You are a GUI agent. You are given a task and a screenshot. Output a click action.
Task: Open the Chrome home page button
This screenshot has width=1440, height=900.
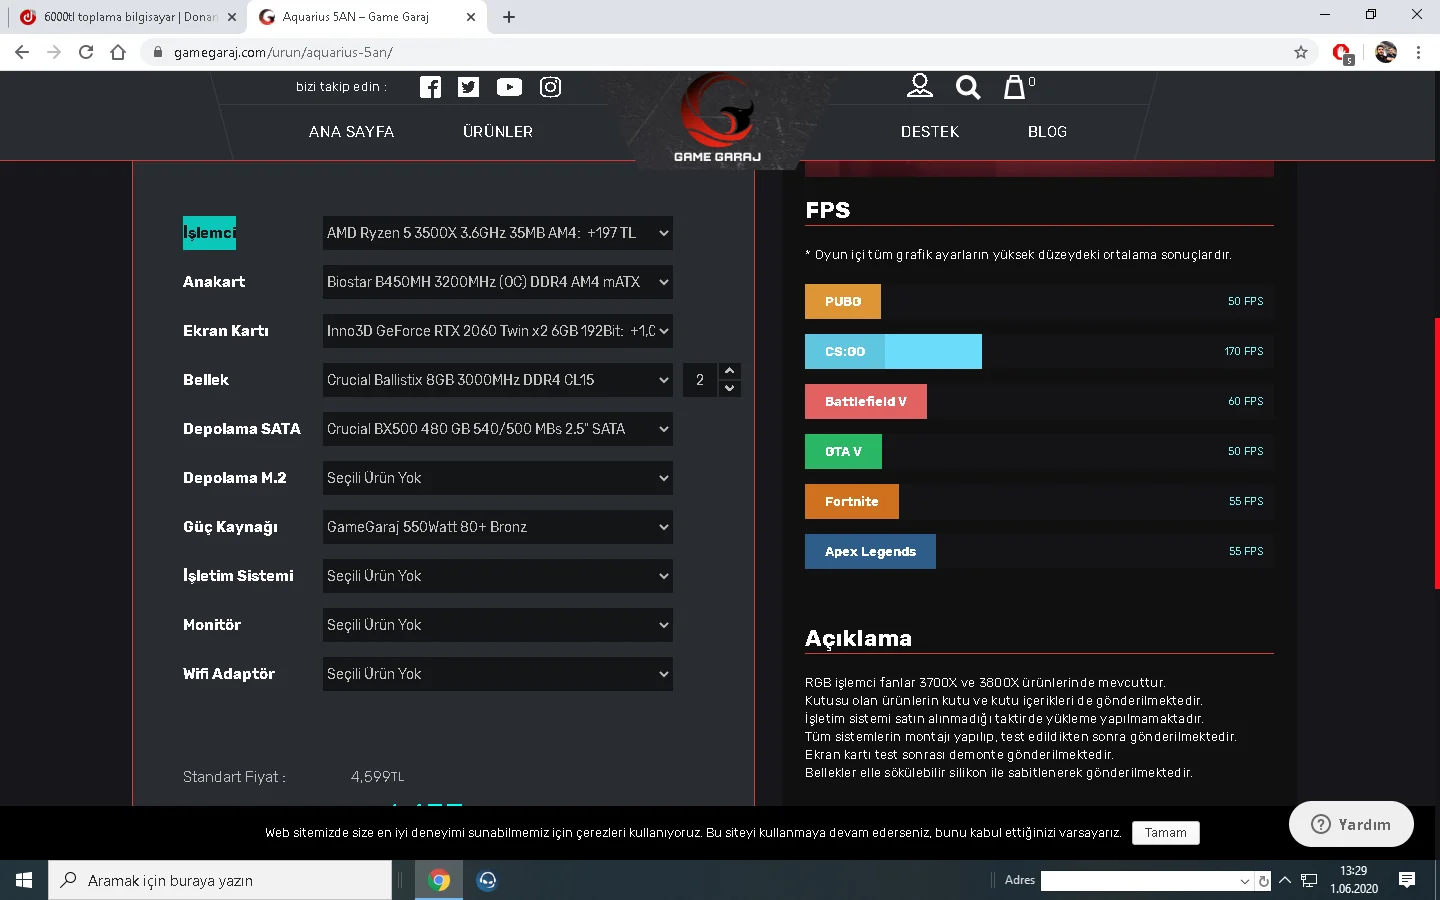pos(118,52)
